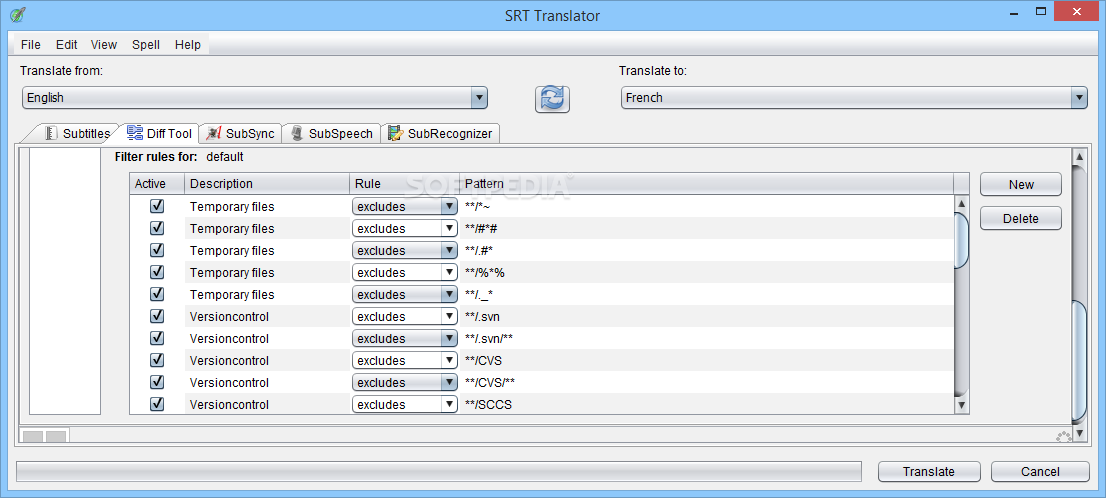The image size is (1106, 498).
Task: Uncheck Active for pattern **/*~
Action: (157, 207)
